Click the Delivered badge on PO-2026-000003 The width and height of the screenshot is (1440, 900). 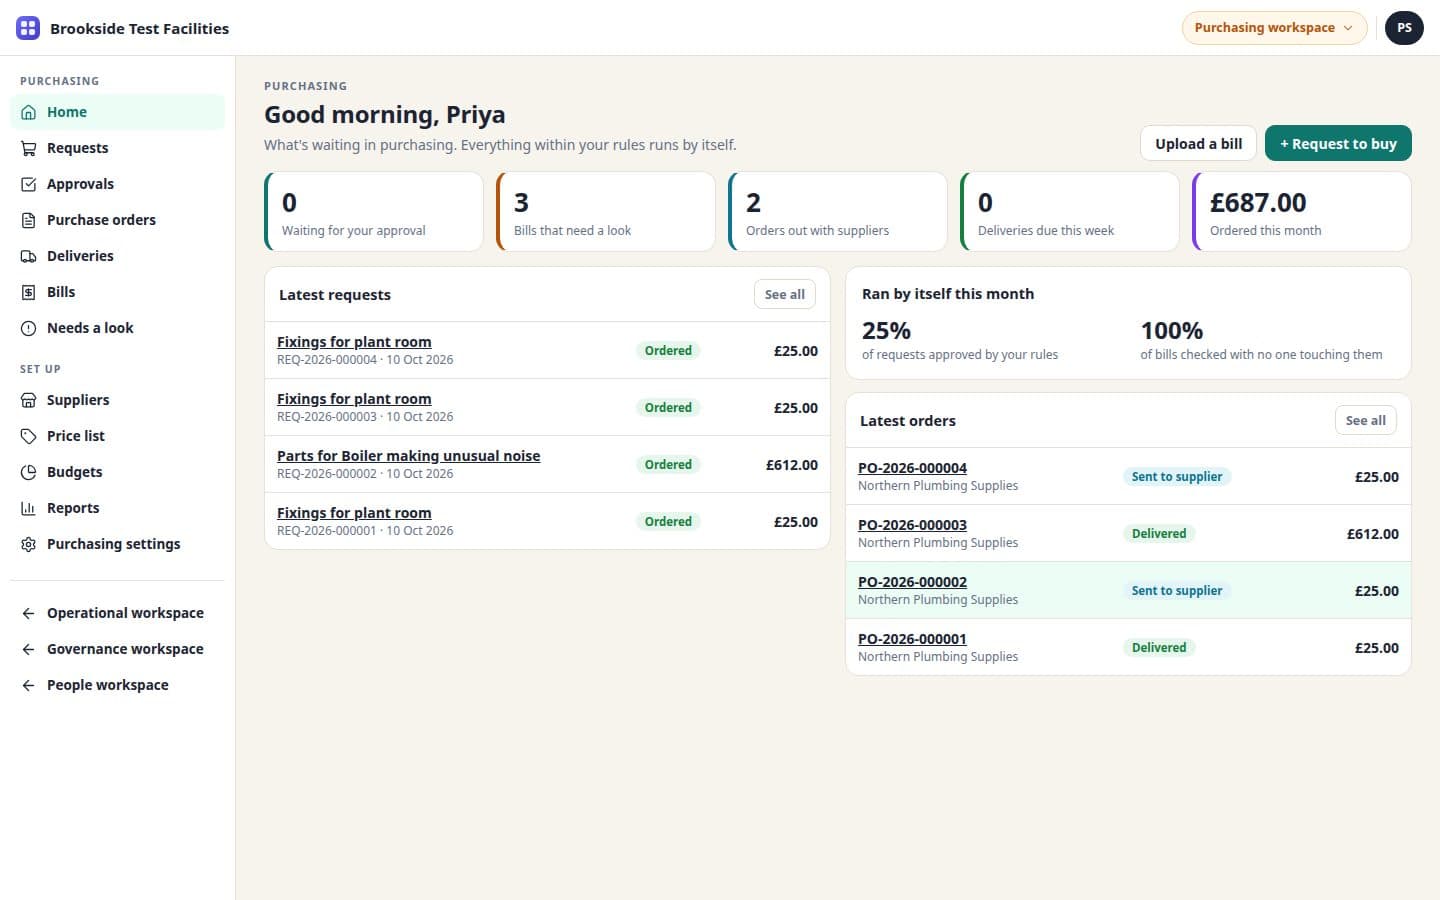[1159, 534]
